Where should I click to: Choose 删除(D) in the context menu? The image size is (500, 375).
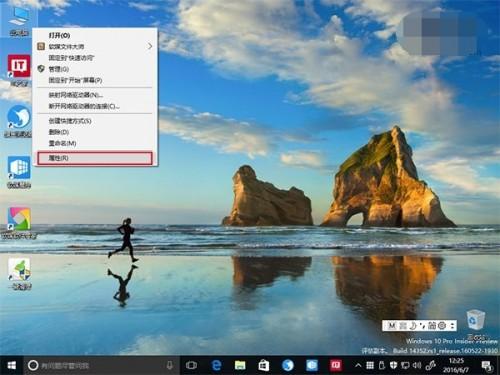coord(95,132)
